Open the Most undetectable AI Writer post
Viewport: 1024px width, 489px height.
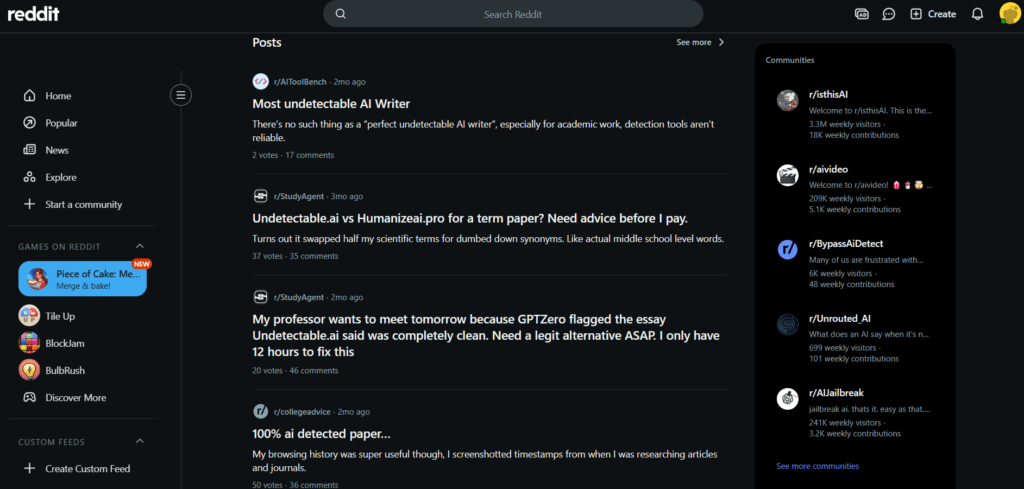tap(331, 104)
